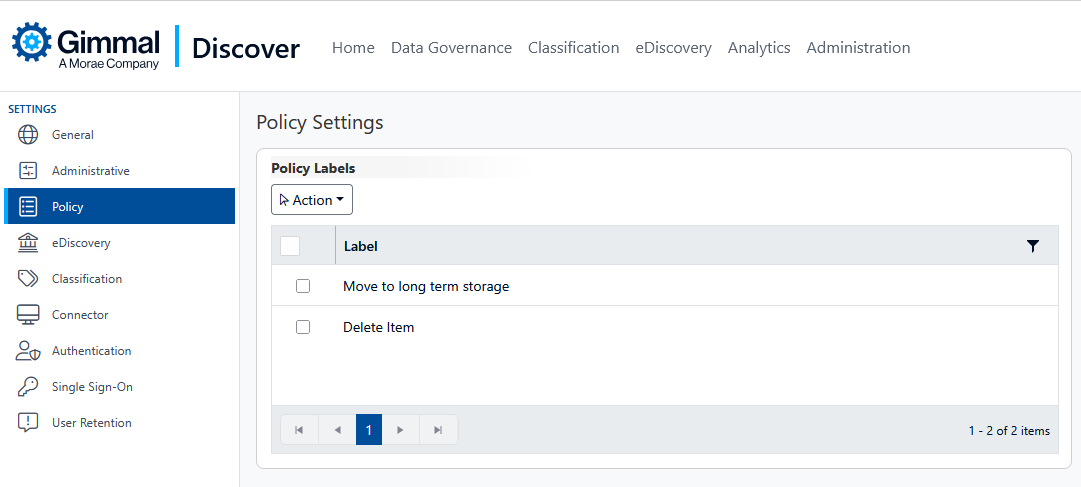The width and height of the screenshot is (1081, 487).
Task: Open the Label column filter icon
Action: click(1033, 246)
